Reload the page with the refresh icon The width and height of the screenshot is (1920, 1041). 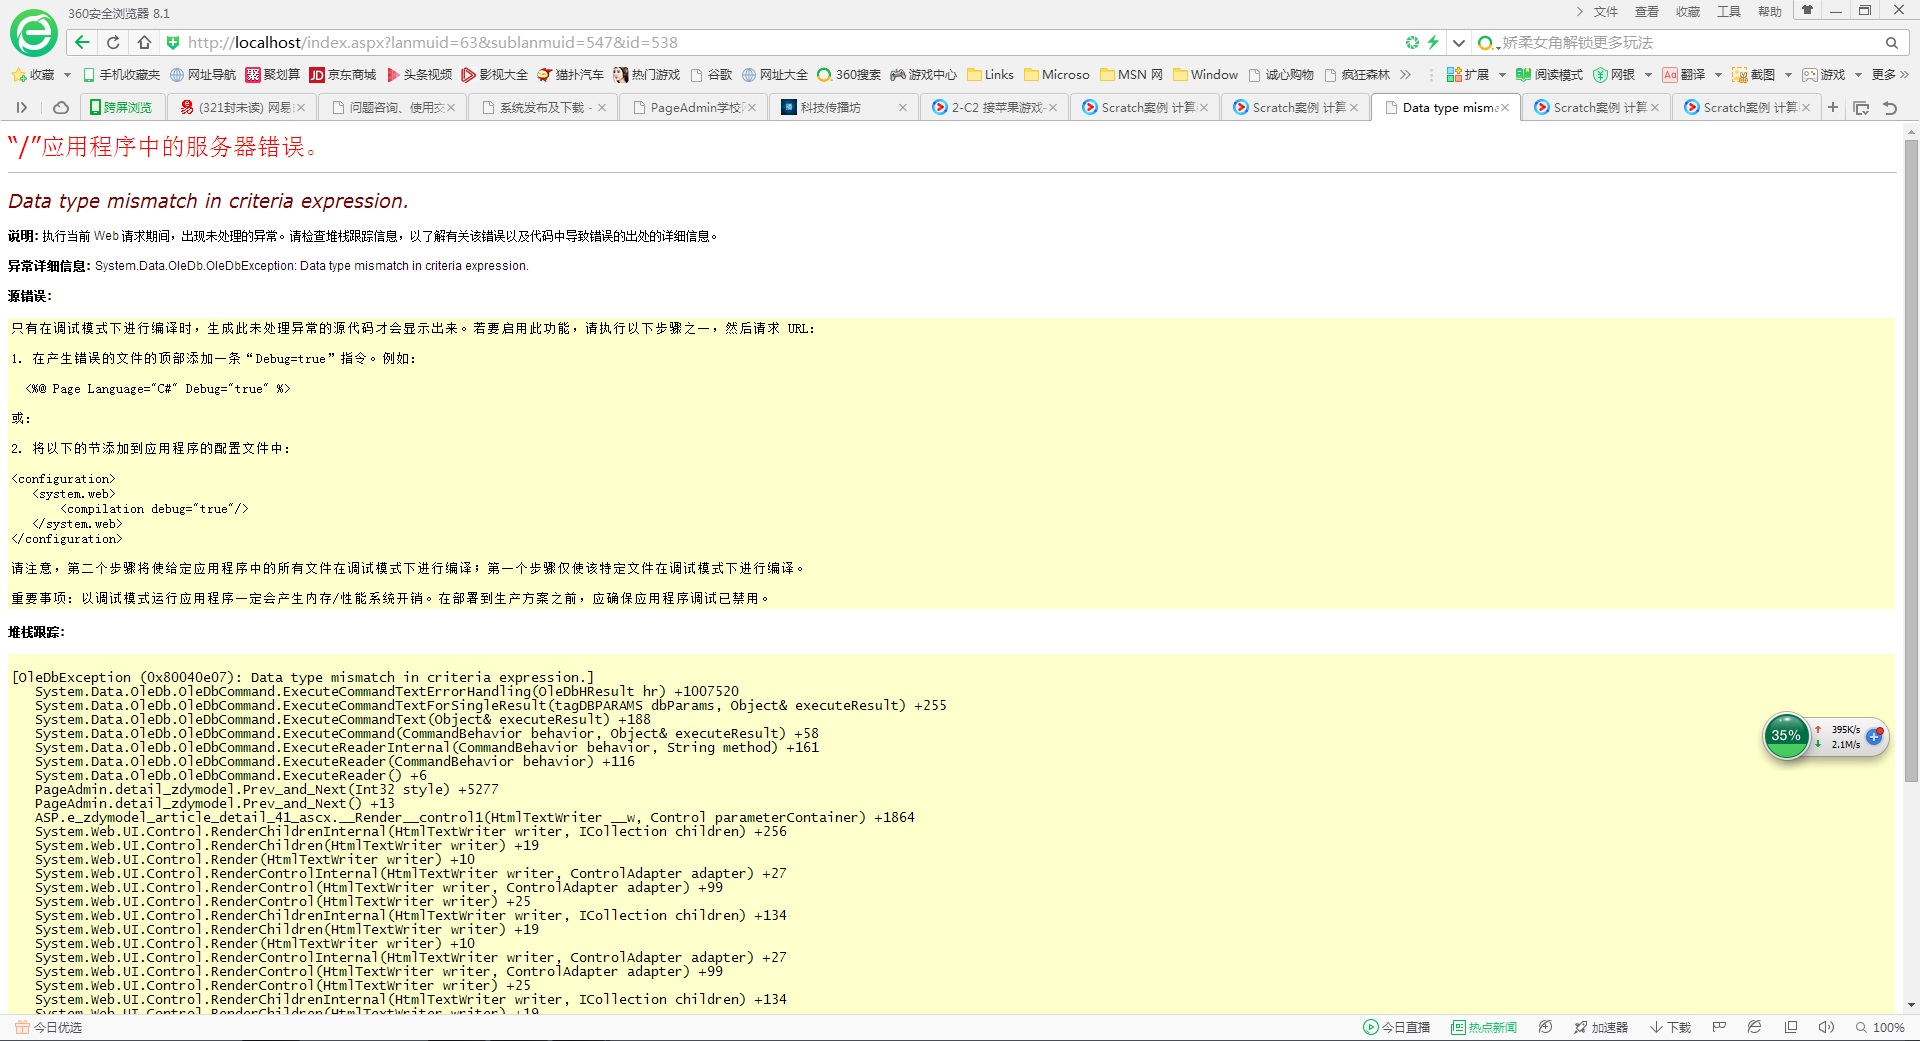tap(113, 42)
